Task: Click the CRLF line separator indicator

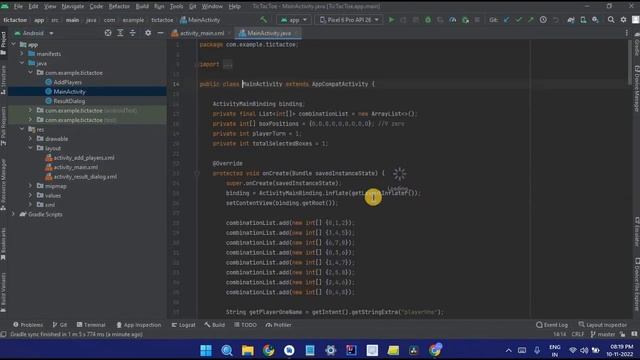Action: pyautogui.click(x=578, y=334)
